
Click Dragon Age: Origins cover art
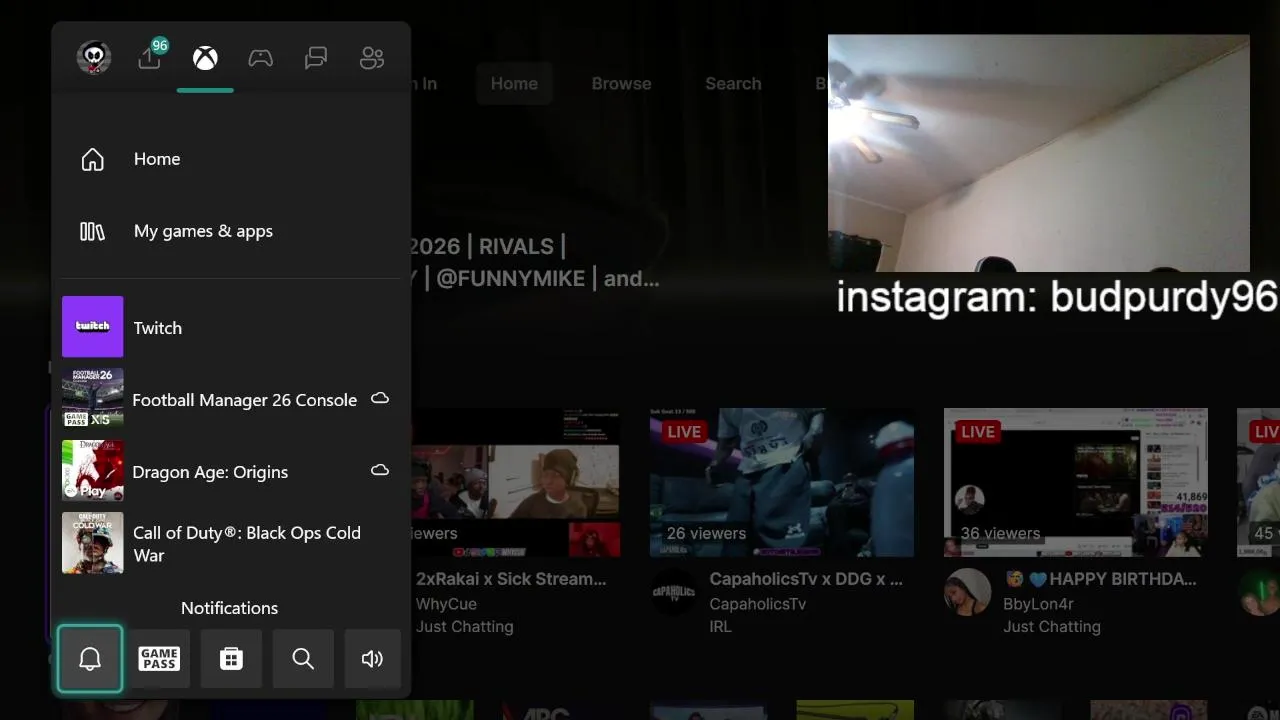point(93,471)
